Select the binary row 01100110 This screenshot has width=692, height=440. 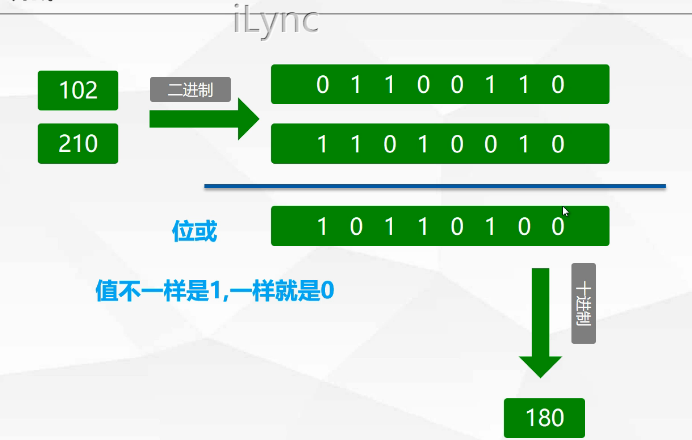[x=440, y=84]
